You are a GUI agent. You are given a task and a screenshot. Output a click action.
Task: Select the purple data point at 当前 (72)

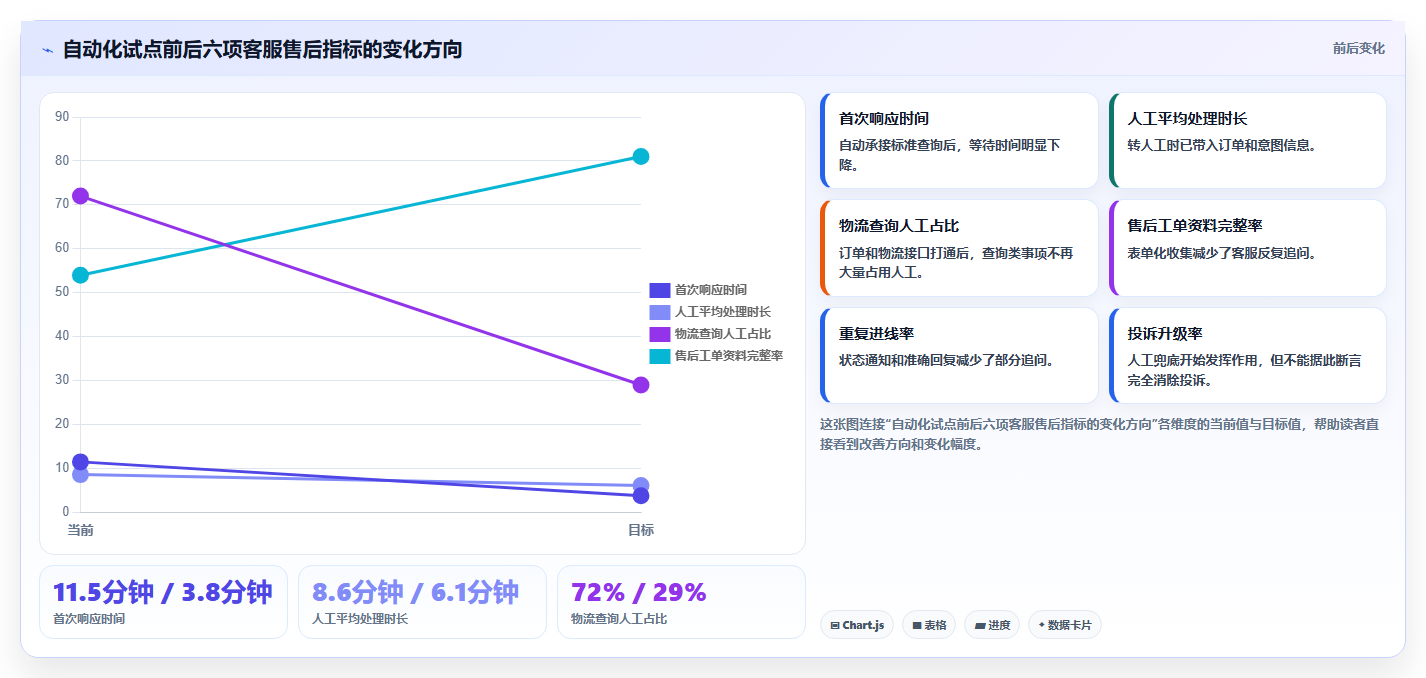80,196
